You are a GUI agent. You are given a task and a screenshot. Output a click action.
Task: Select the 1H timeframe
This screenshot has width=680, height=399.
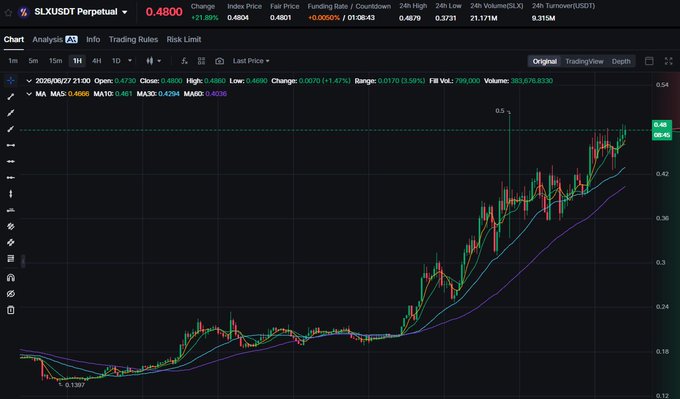[77, 61]
